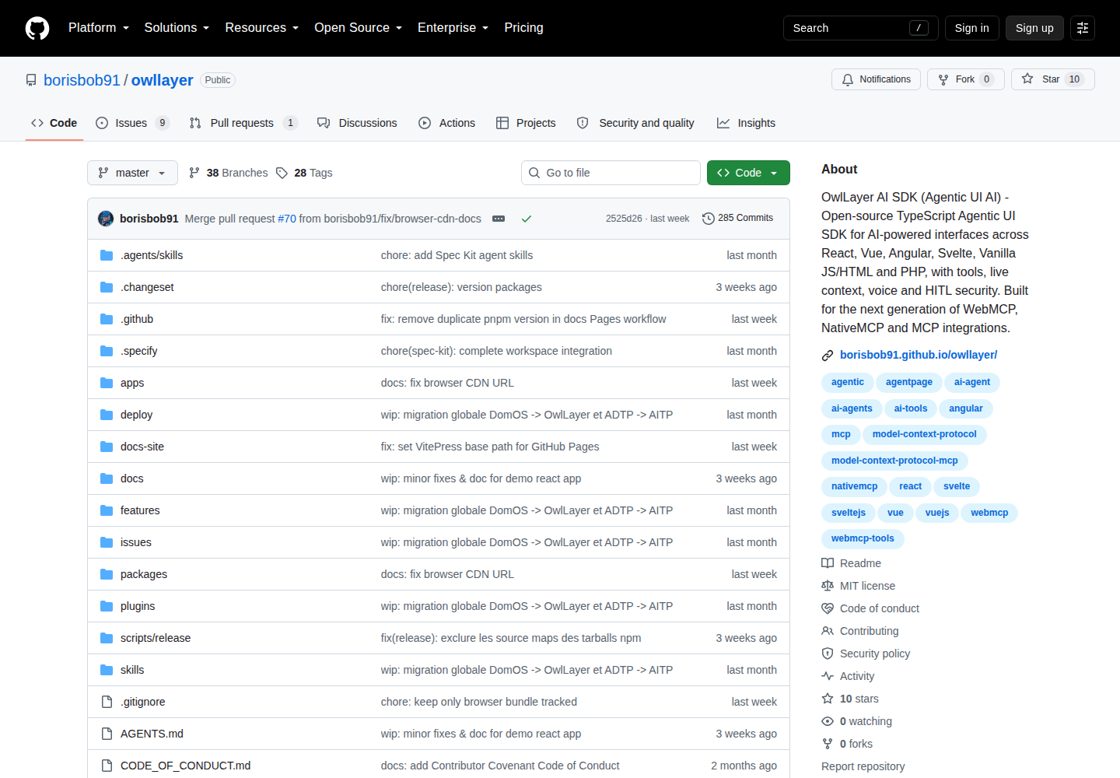Open the Solutions dropdown menu
1120x778 pixels.
(176, 28)
